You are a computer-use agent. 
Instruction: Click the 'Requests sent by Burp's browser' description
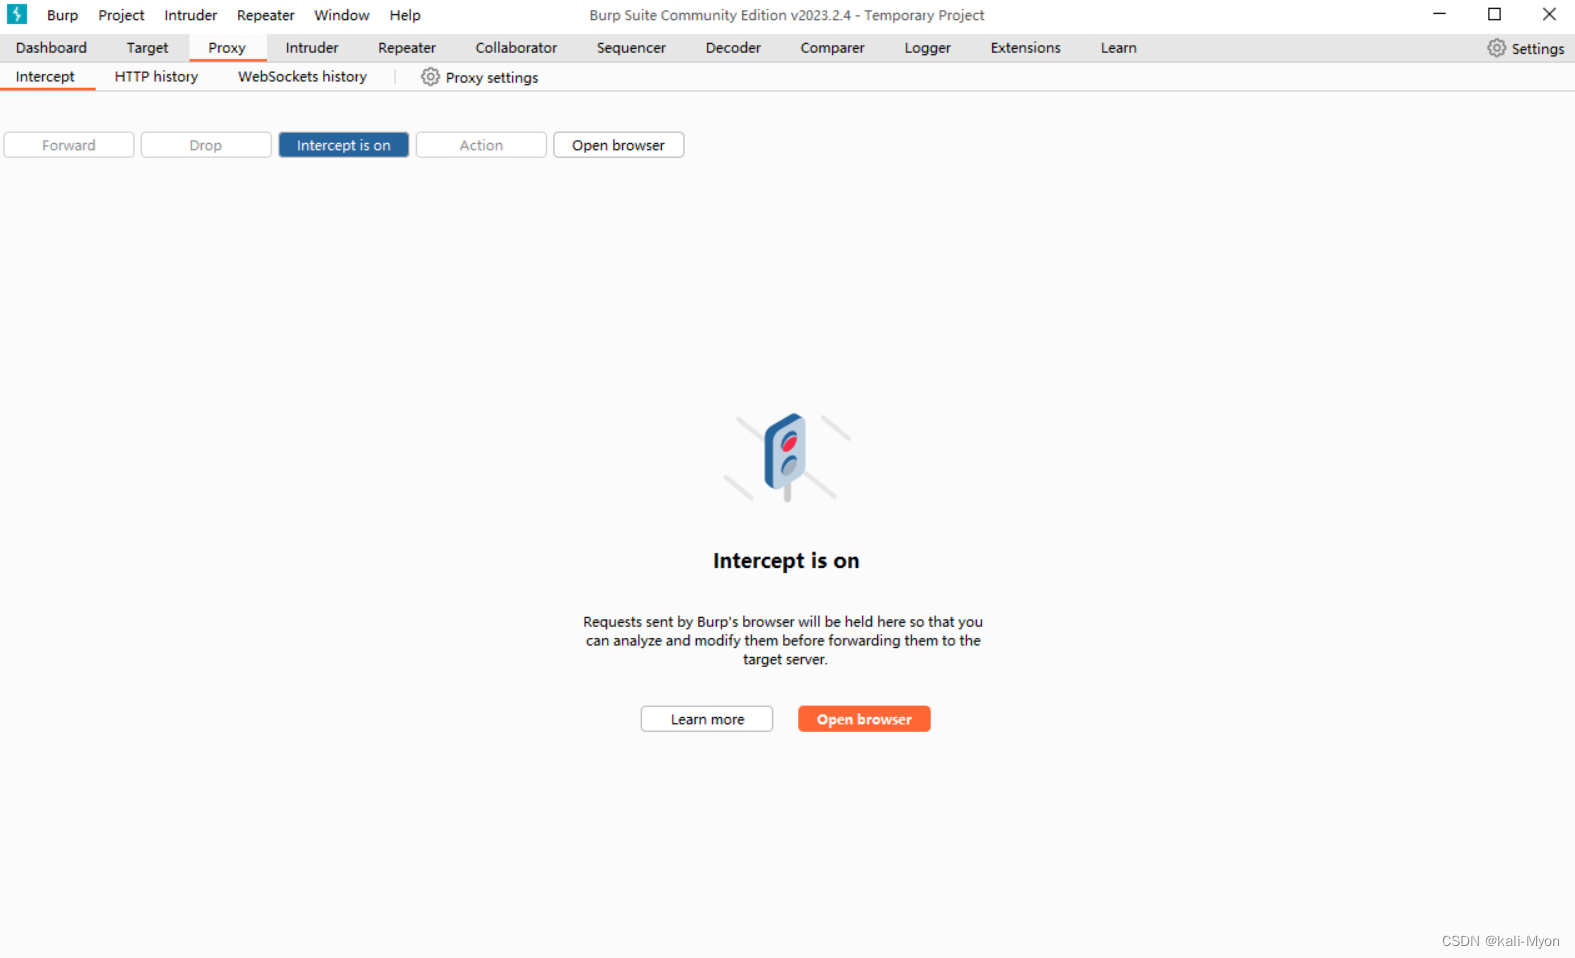point(783,640)
